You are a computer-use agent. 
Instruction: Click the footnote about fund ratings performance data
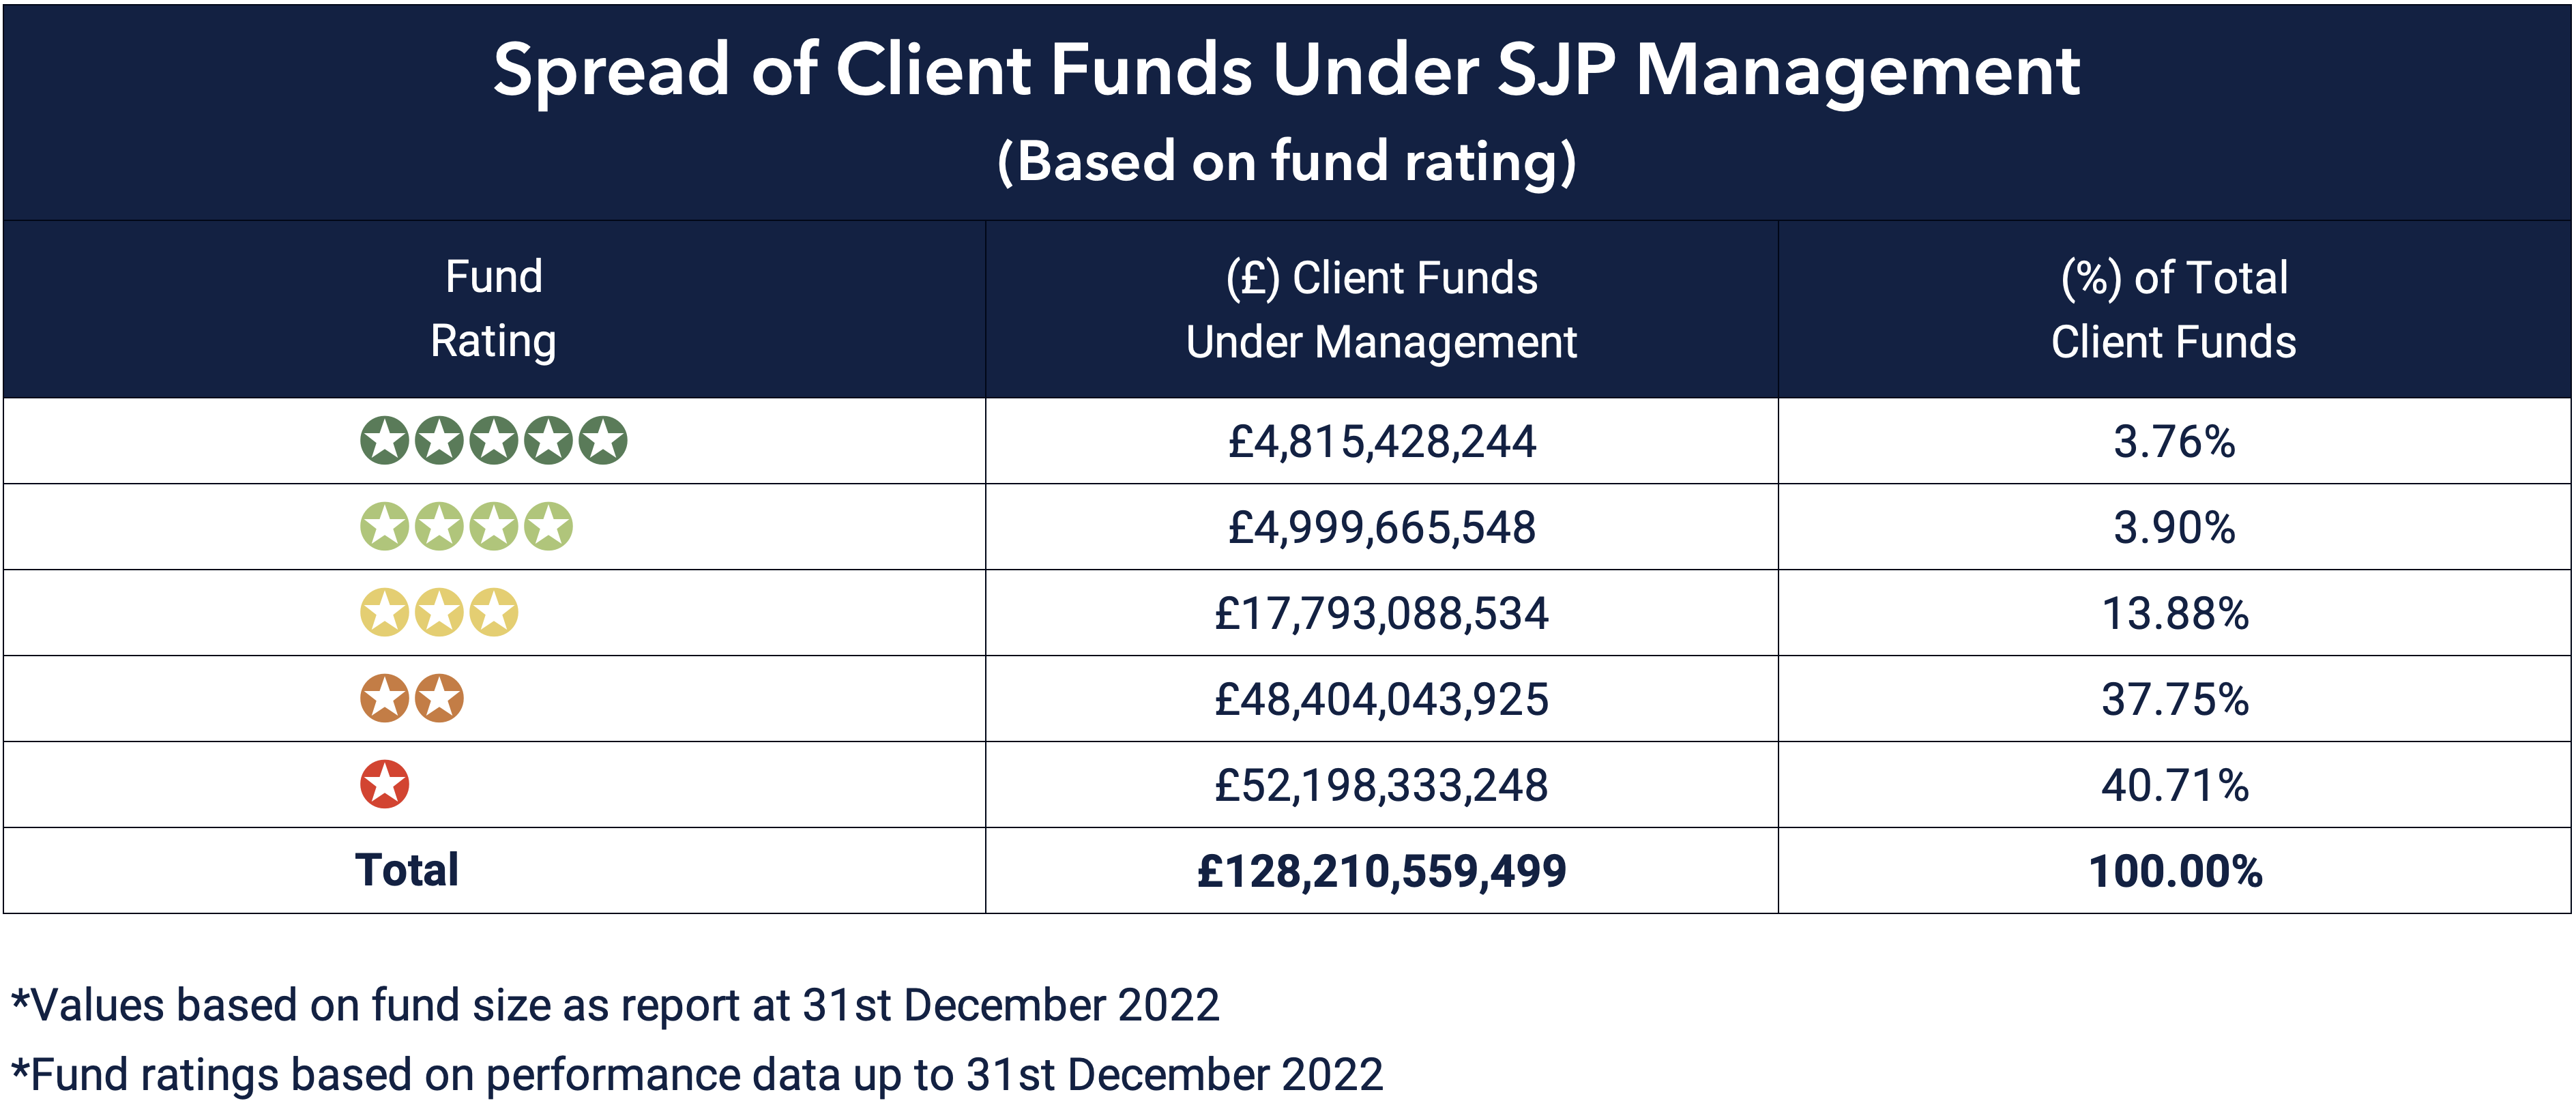[697, 1075]
